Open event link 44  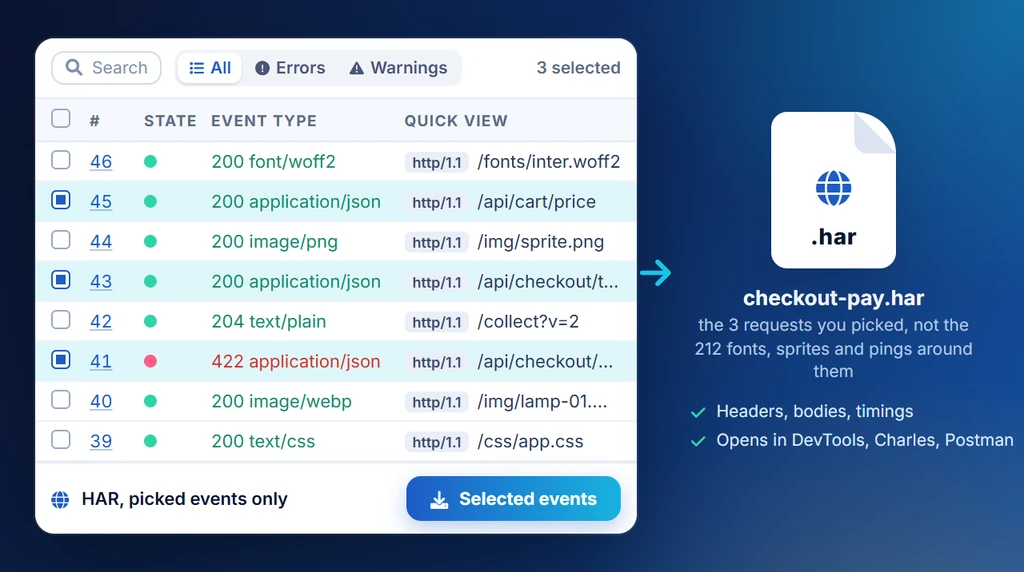point(101,242)
